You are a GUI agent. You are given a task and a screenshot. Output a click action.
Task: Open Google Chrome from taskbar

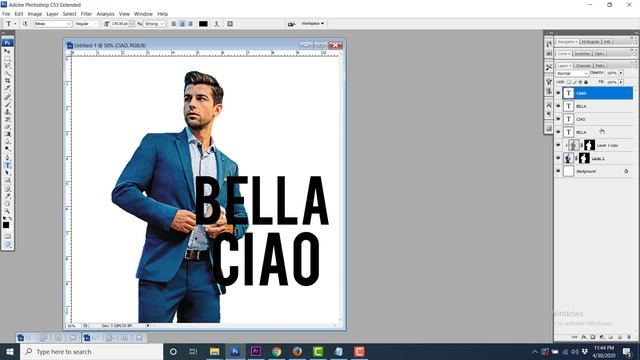tap(277, 351)
